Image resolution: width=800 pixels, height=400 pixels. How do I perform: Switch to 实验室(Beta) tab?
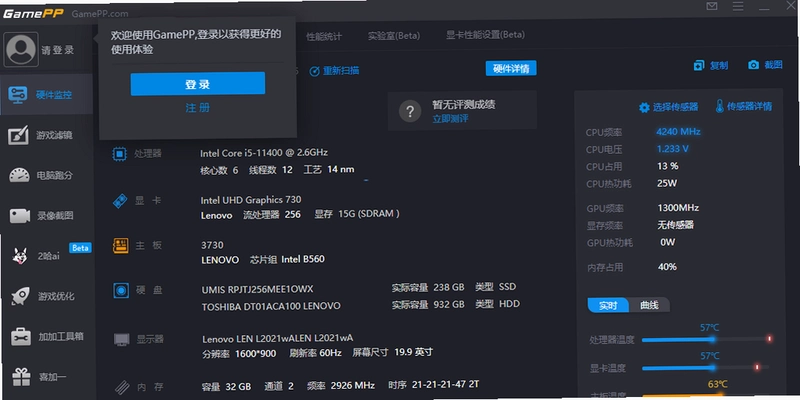coord(394,36)
